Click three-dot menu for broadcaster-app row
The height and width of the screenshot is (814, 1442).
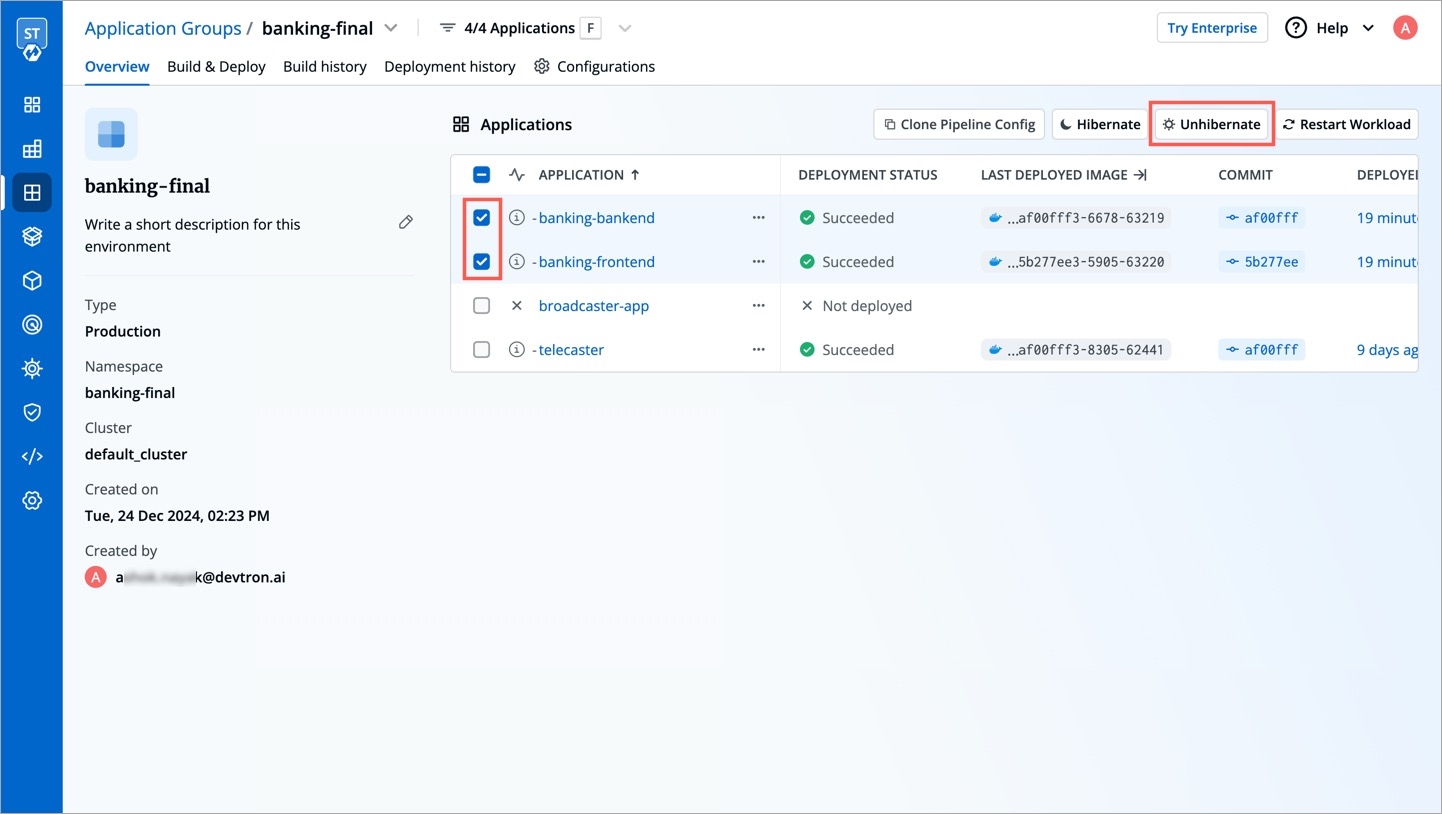tap(758, 306)
